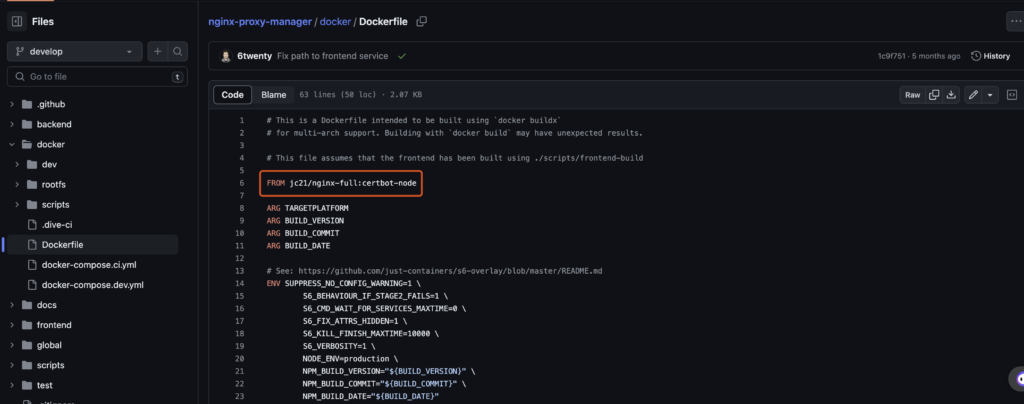This screenshot has width=1024, height=404.
Task: Open commit hash 1c9f751
Action: coord(891,56)
